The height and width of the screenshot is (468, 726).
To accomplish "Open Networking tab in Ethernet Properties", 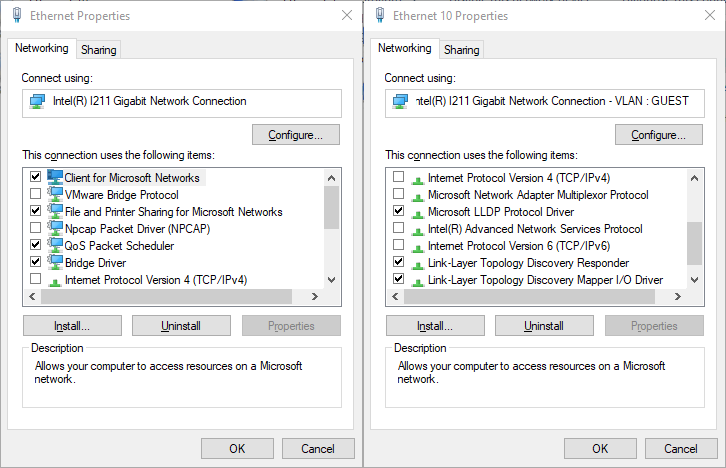I will click(x=42, y=48).
